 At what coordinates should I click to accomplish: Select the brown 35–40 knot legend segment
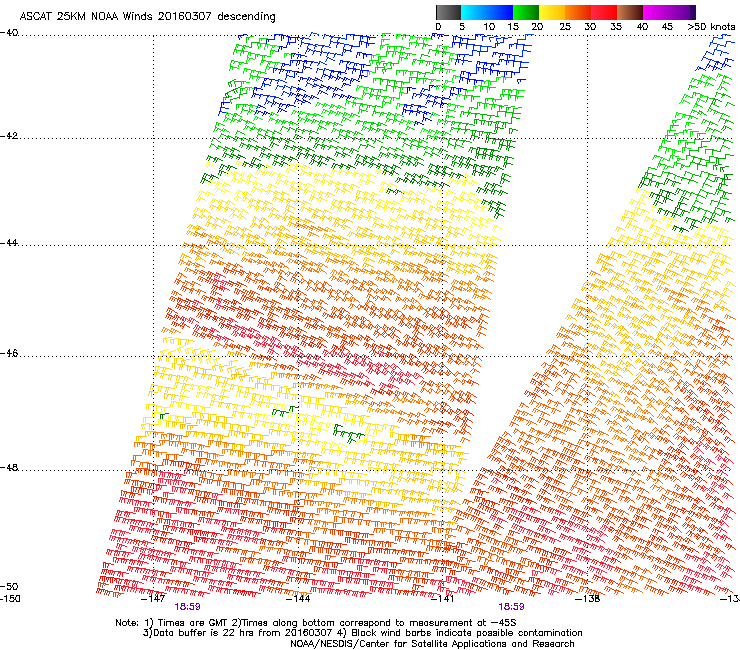pyautogui.click(x=630, y=12)
